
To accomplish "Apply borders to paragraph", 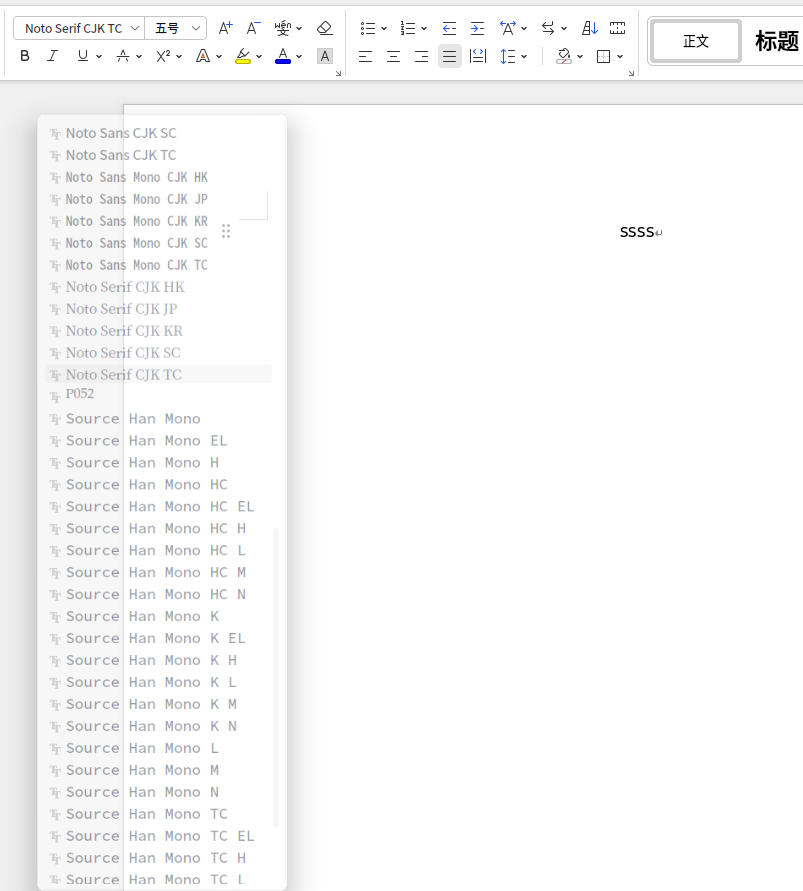I will pyautogui.click(x=604, y=56).
